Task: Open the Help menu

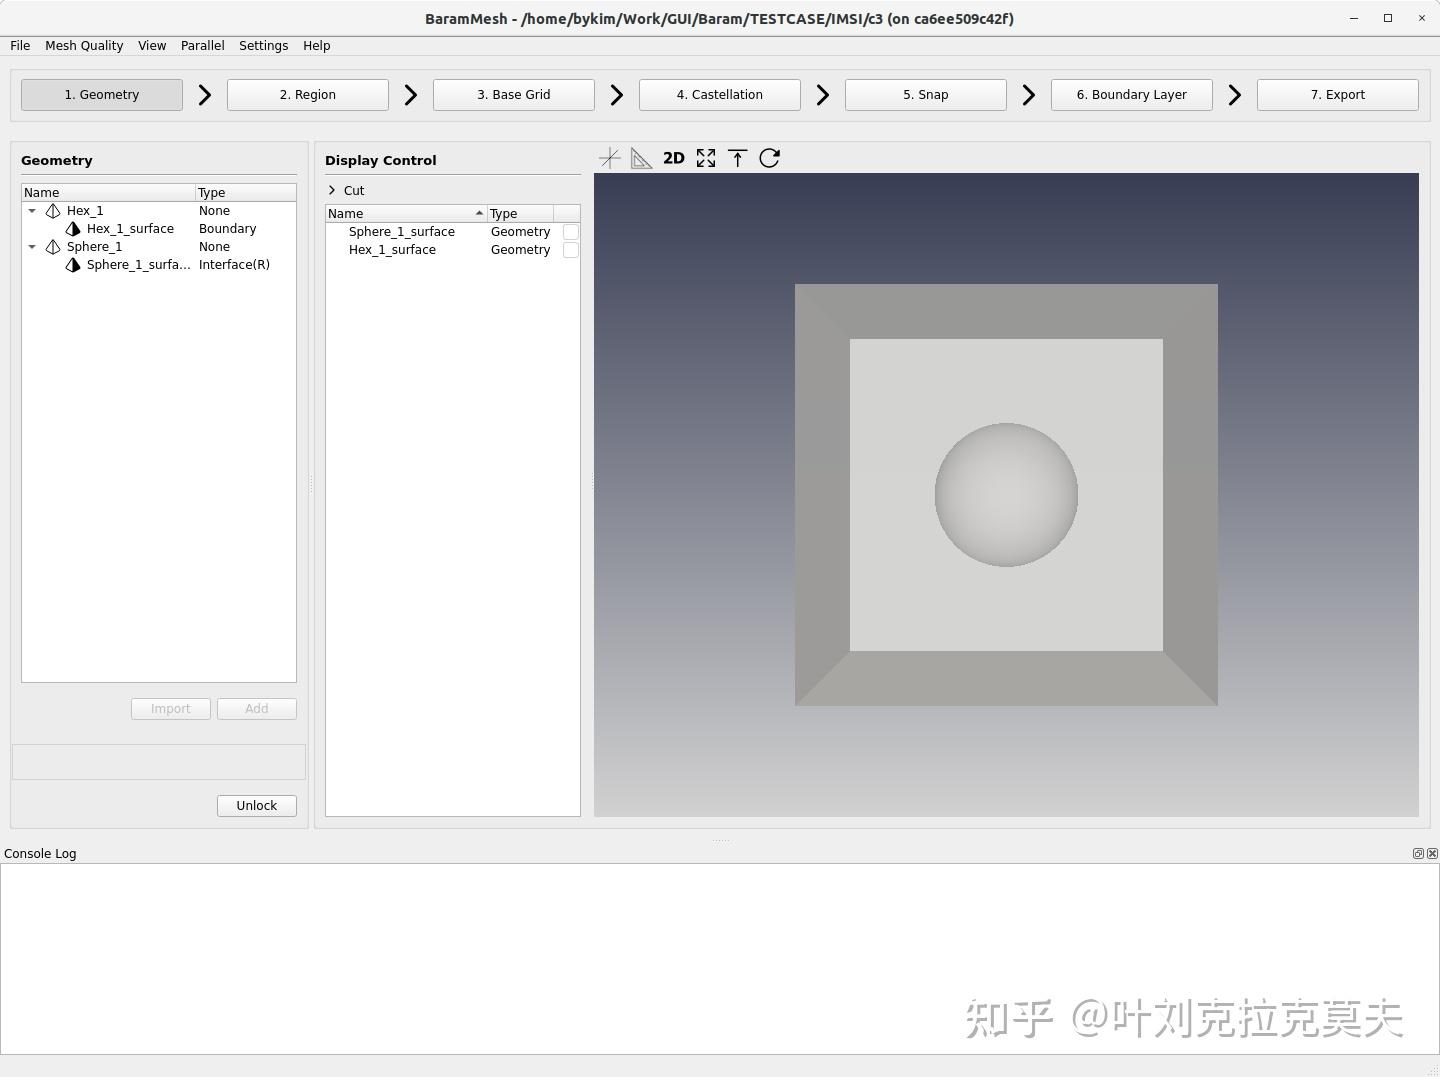Action: pos(317,46)
